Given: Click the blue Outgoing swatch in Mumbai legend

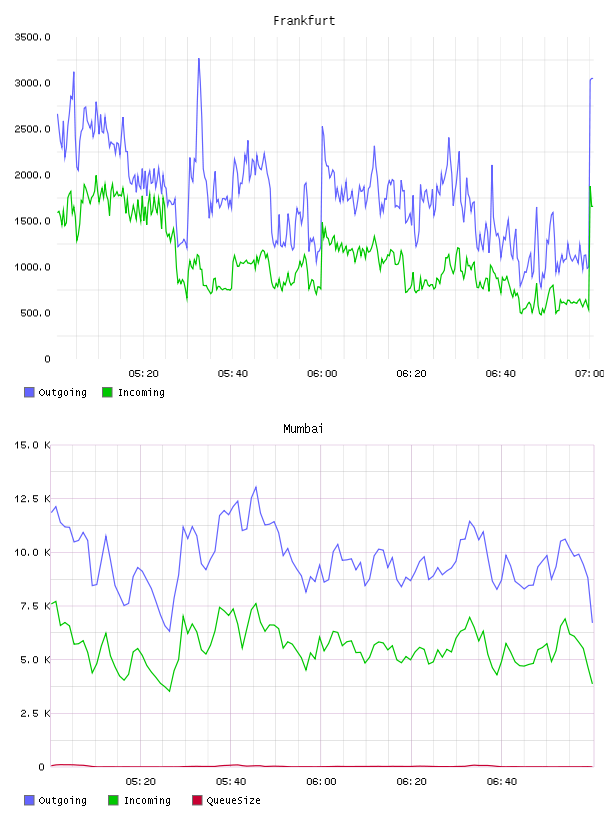Looking at the screenshot, I should 29,800.
